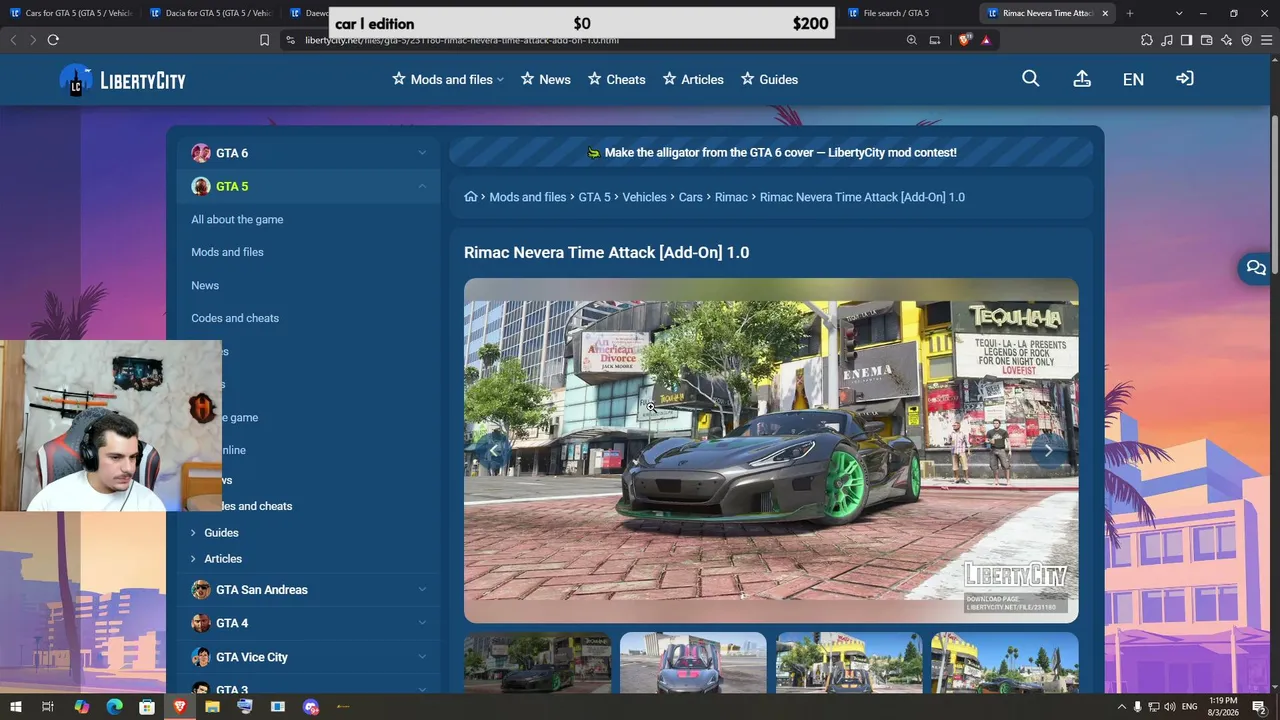The height and width of the screenshot is (720, 1280).
Task: Click the sign-in icon in the header
Action: click(1185, 79)
